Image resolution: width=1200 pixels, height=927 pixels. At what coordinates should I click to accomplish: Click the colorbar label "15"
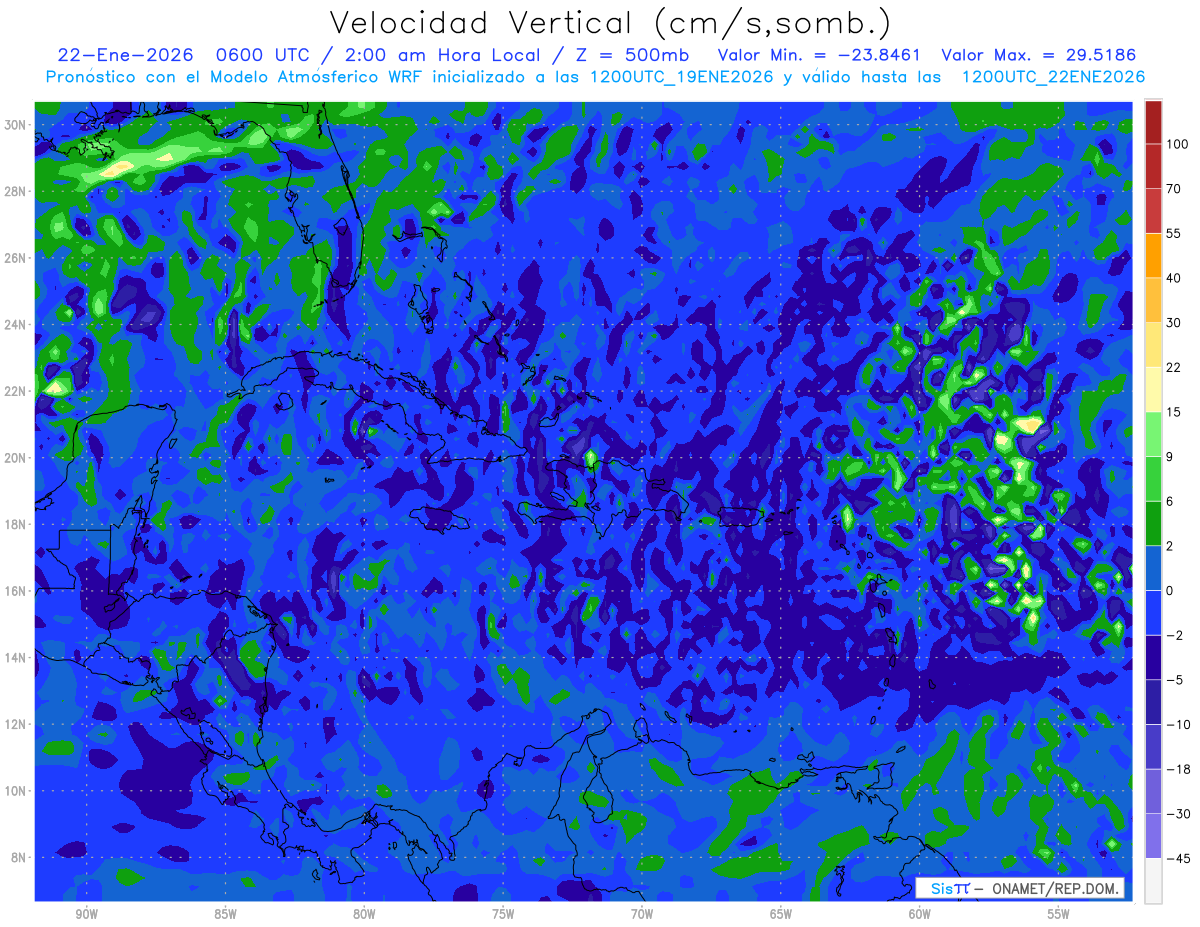[x=1174, y=412]
